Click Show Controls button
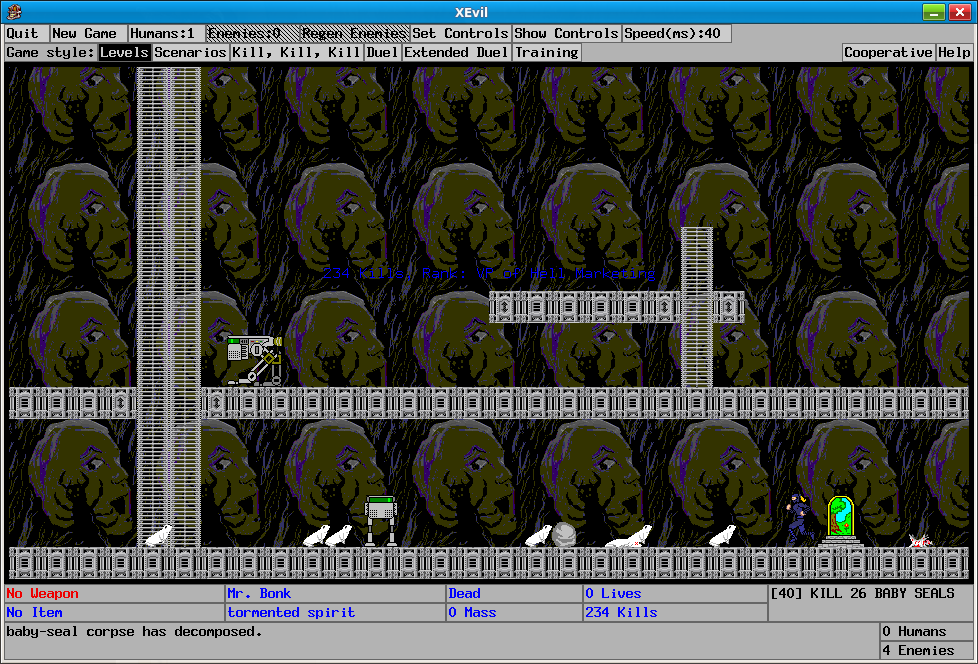 [566, 34]
